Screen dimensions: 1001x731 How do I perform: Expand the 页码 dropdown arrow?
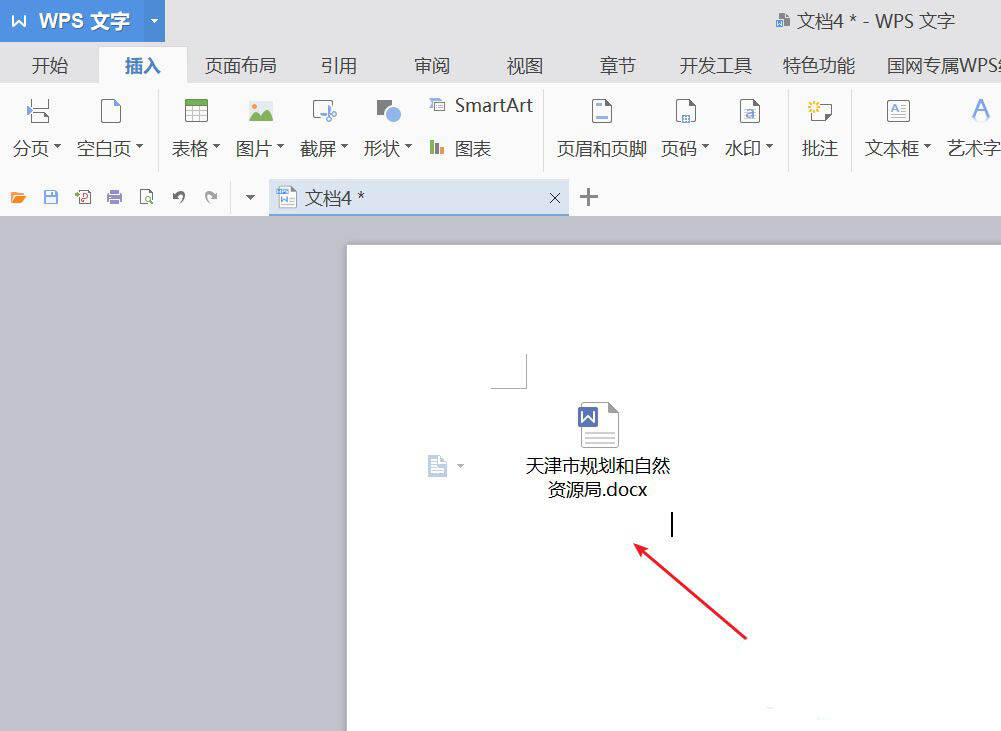click(705, 147)
